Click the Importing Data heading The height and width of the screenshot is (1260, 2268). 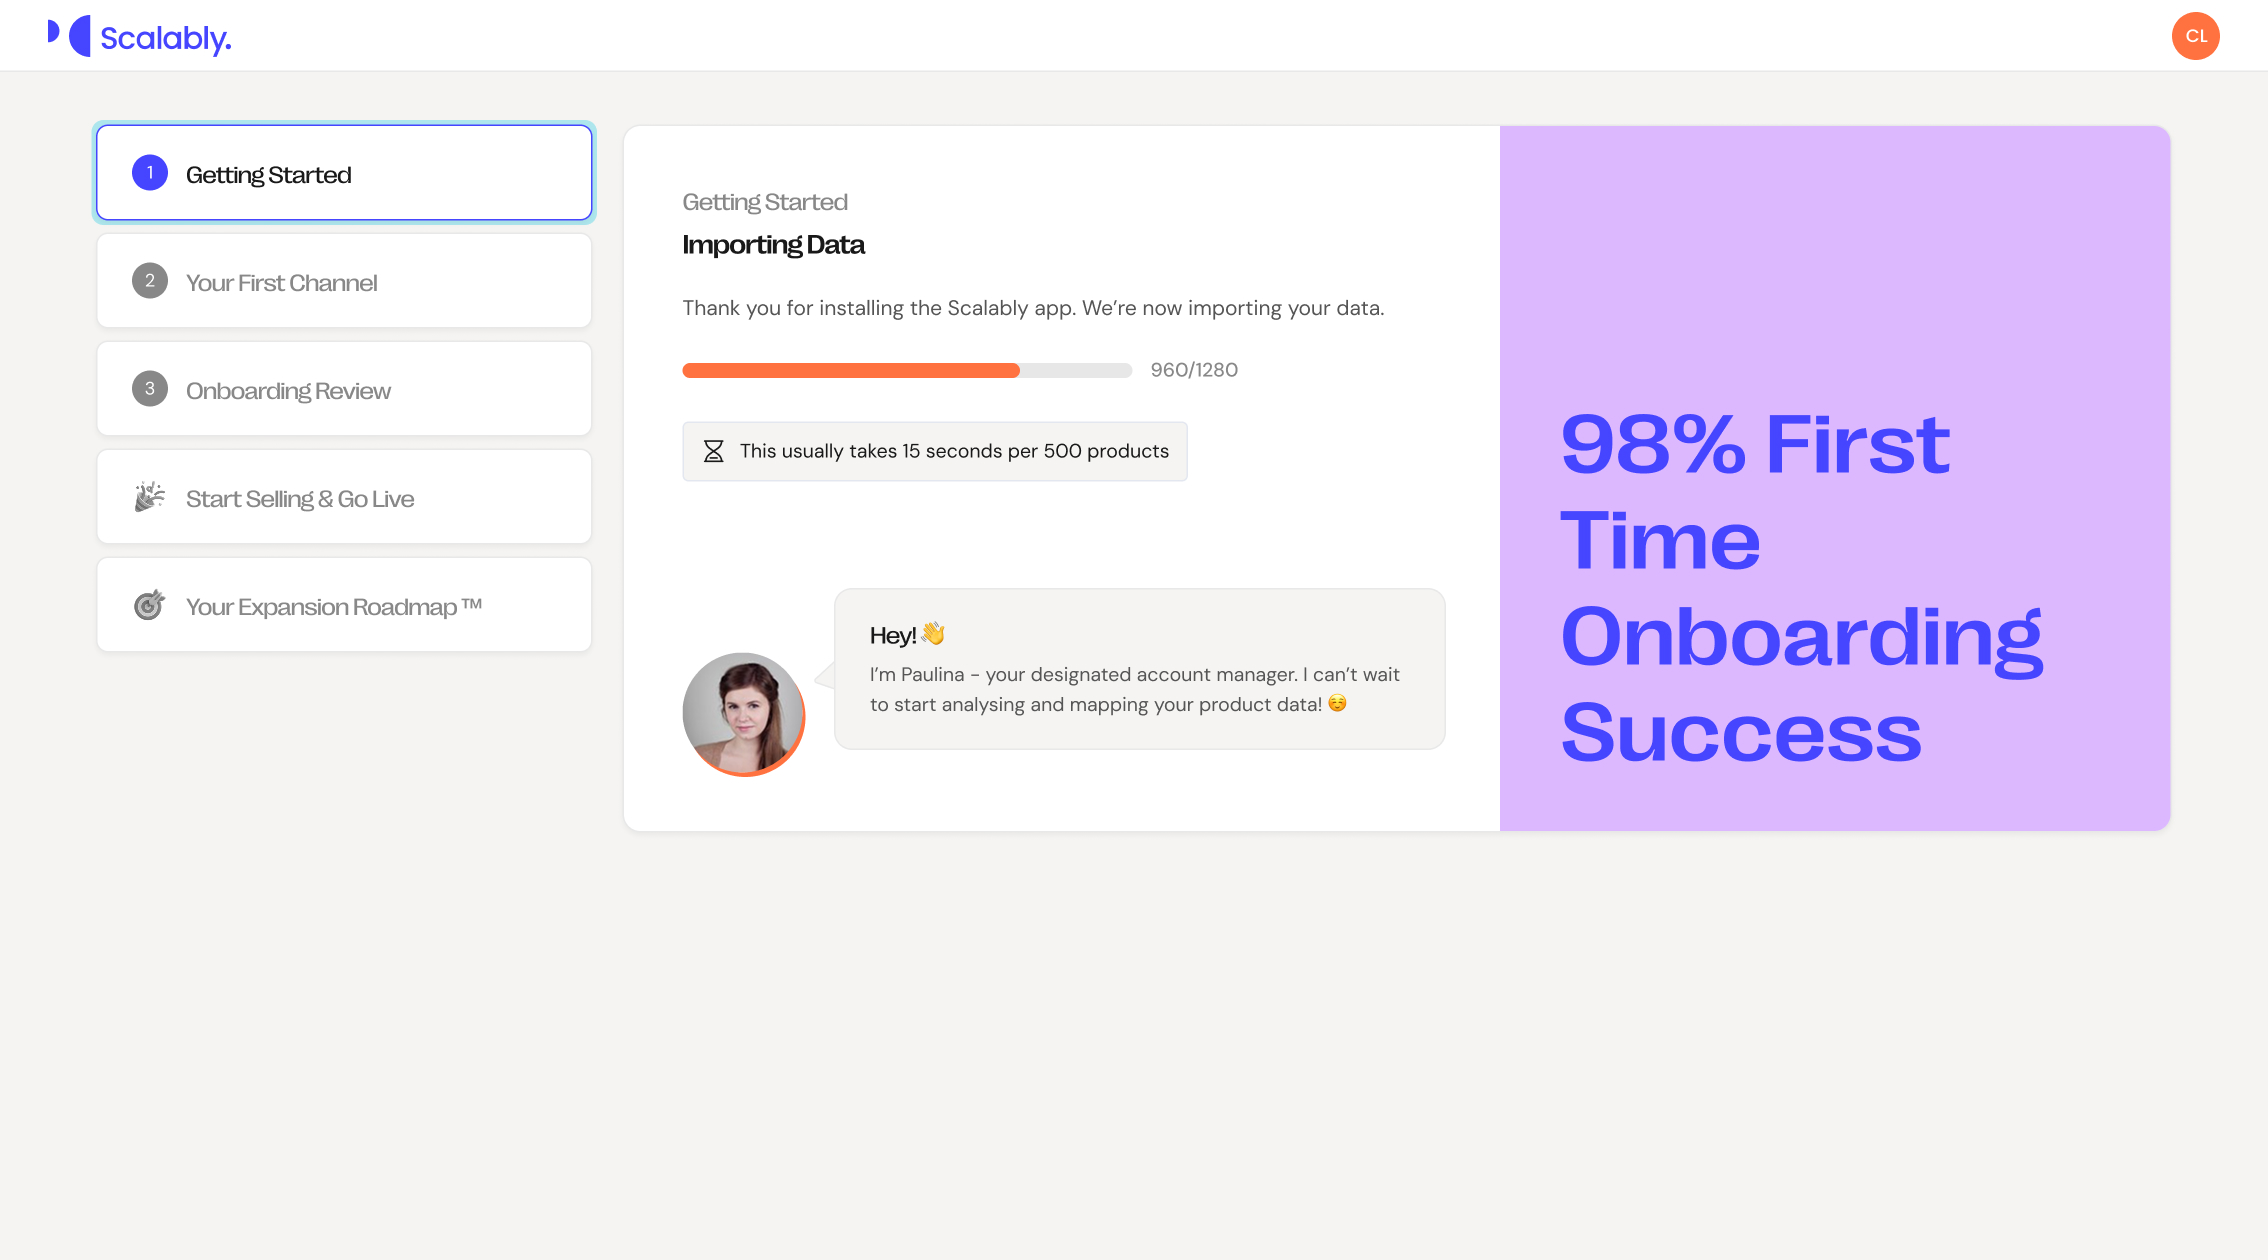[x=773, y=245]
